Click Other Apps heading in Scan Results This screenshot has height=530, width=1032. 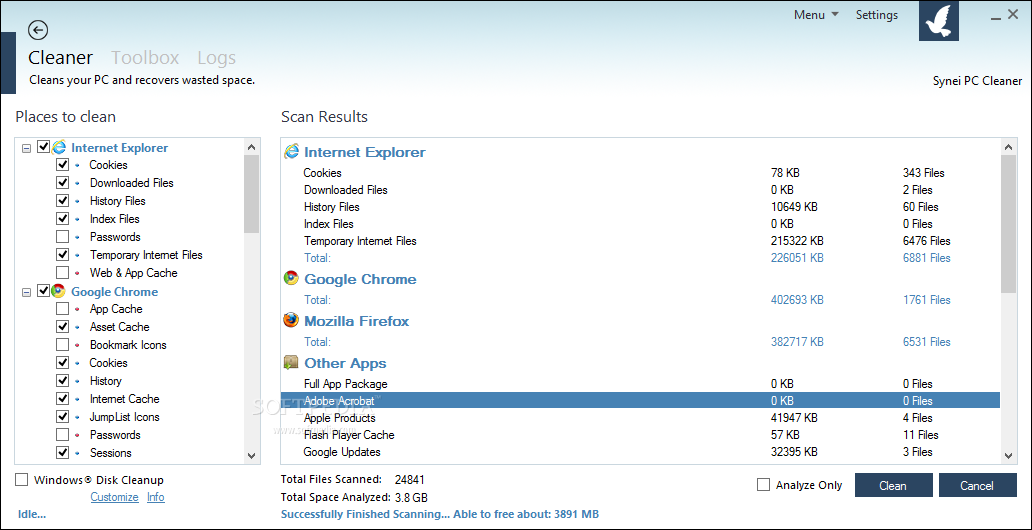point(345,363)
